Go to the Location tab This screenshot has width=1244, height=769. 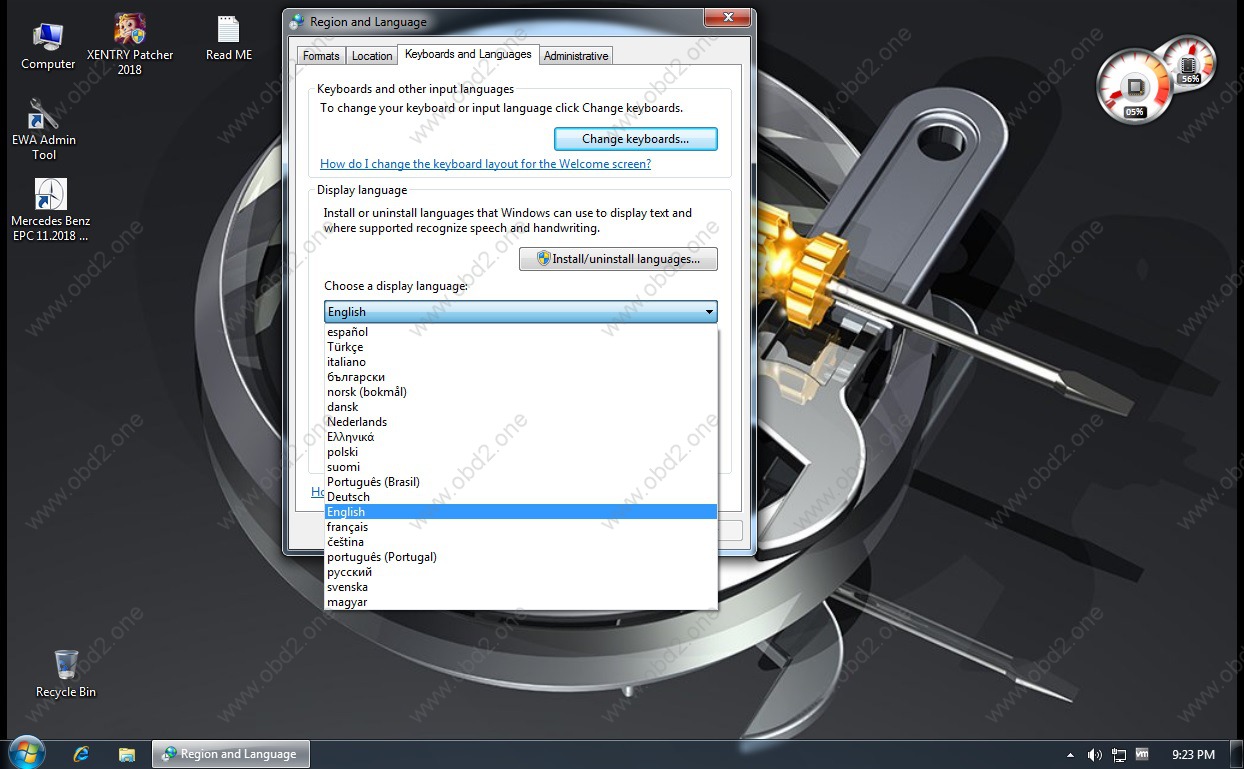coord(372,56)
